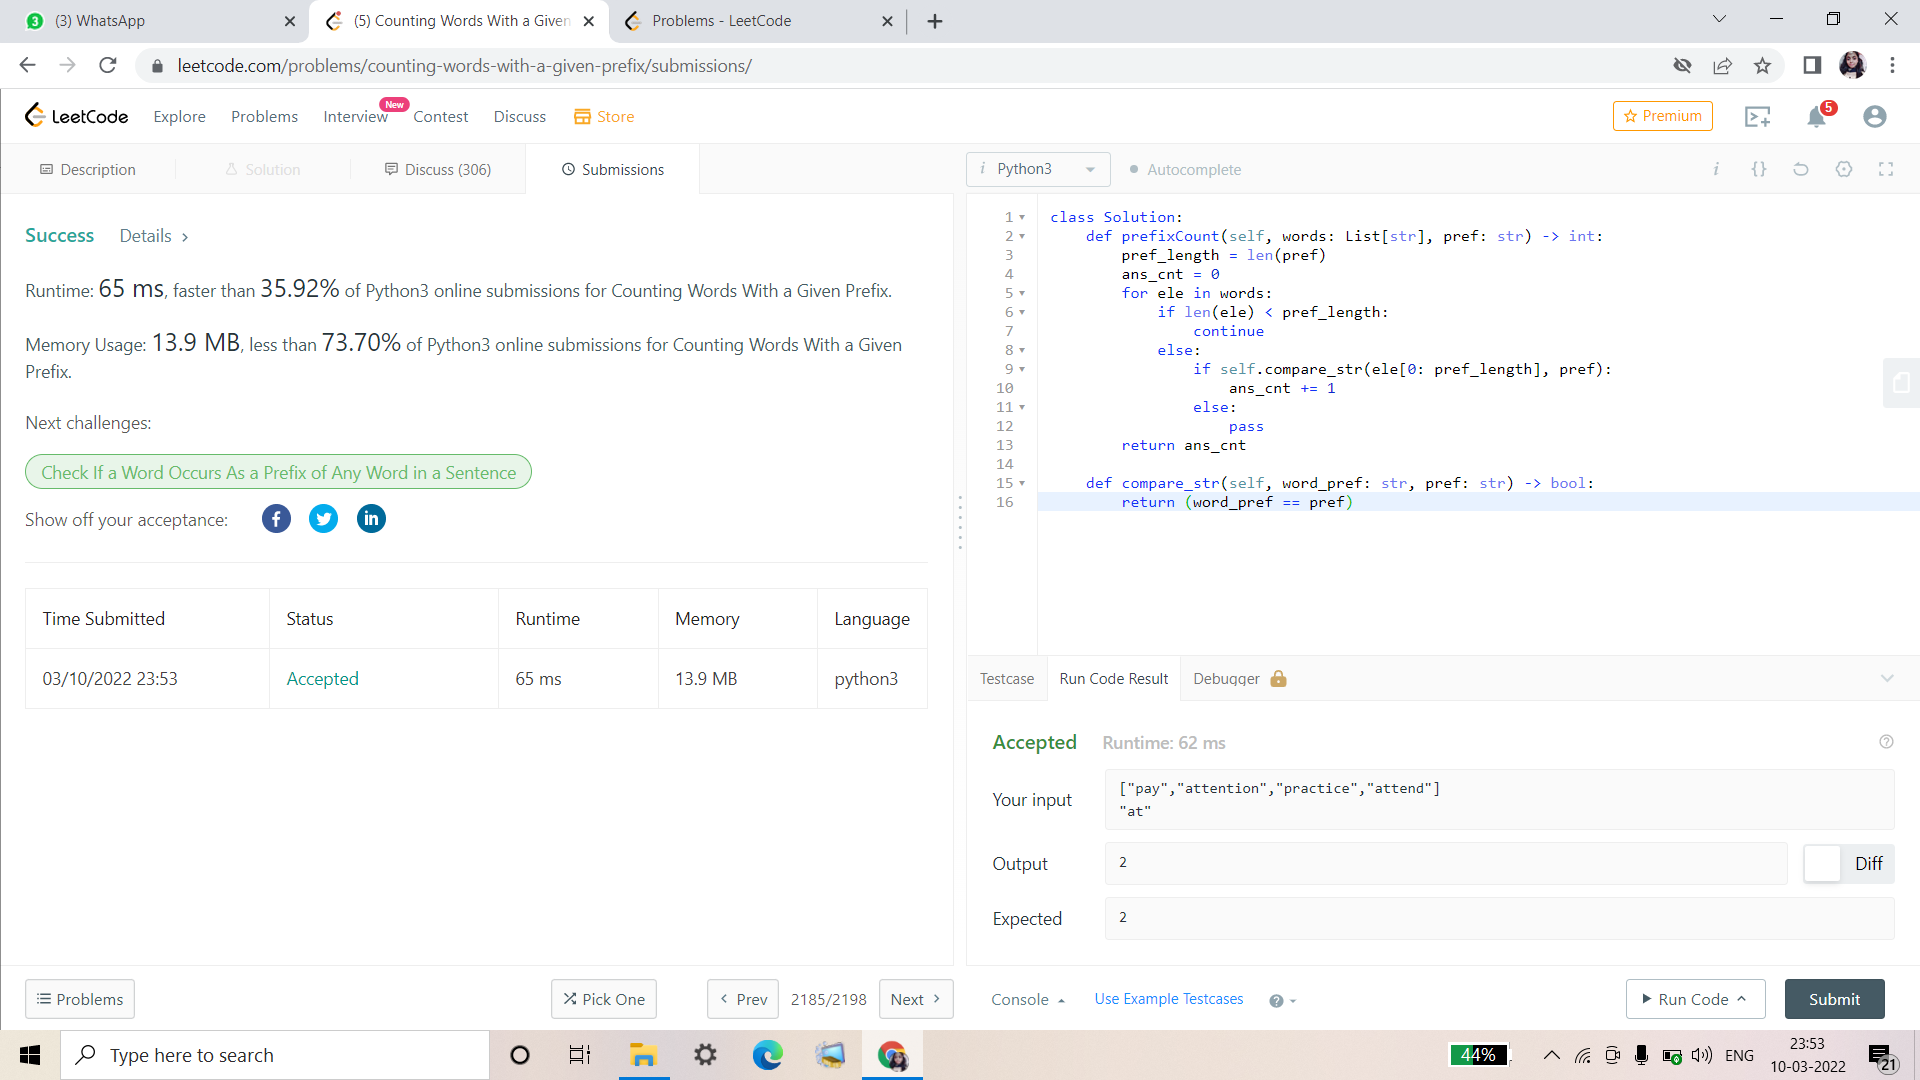1920x1080 pixels.
Task: Go to the Next problem
Action: (x=916, y=999)
